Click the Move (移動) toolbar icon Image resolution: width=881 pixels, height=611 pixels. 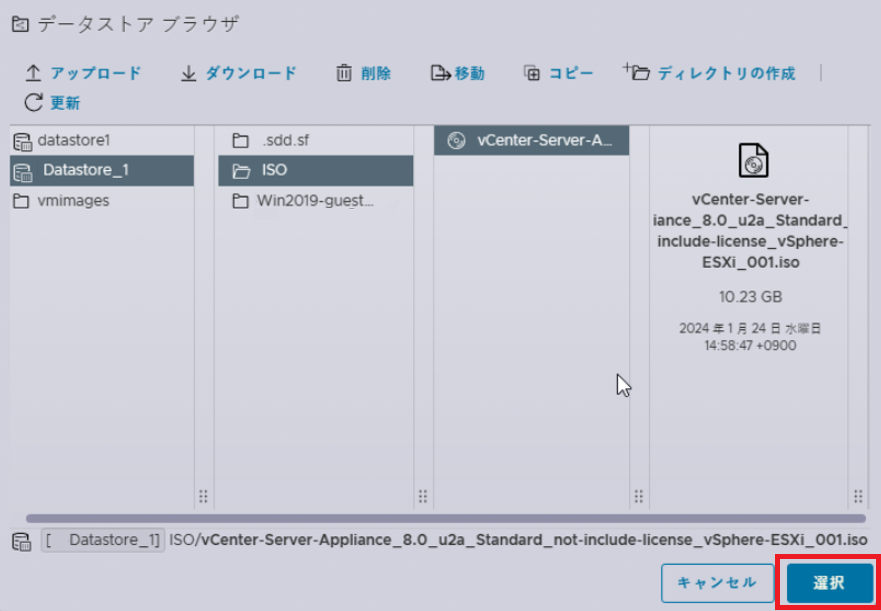[441, 74]
